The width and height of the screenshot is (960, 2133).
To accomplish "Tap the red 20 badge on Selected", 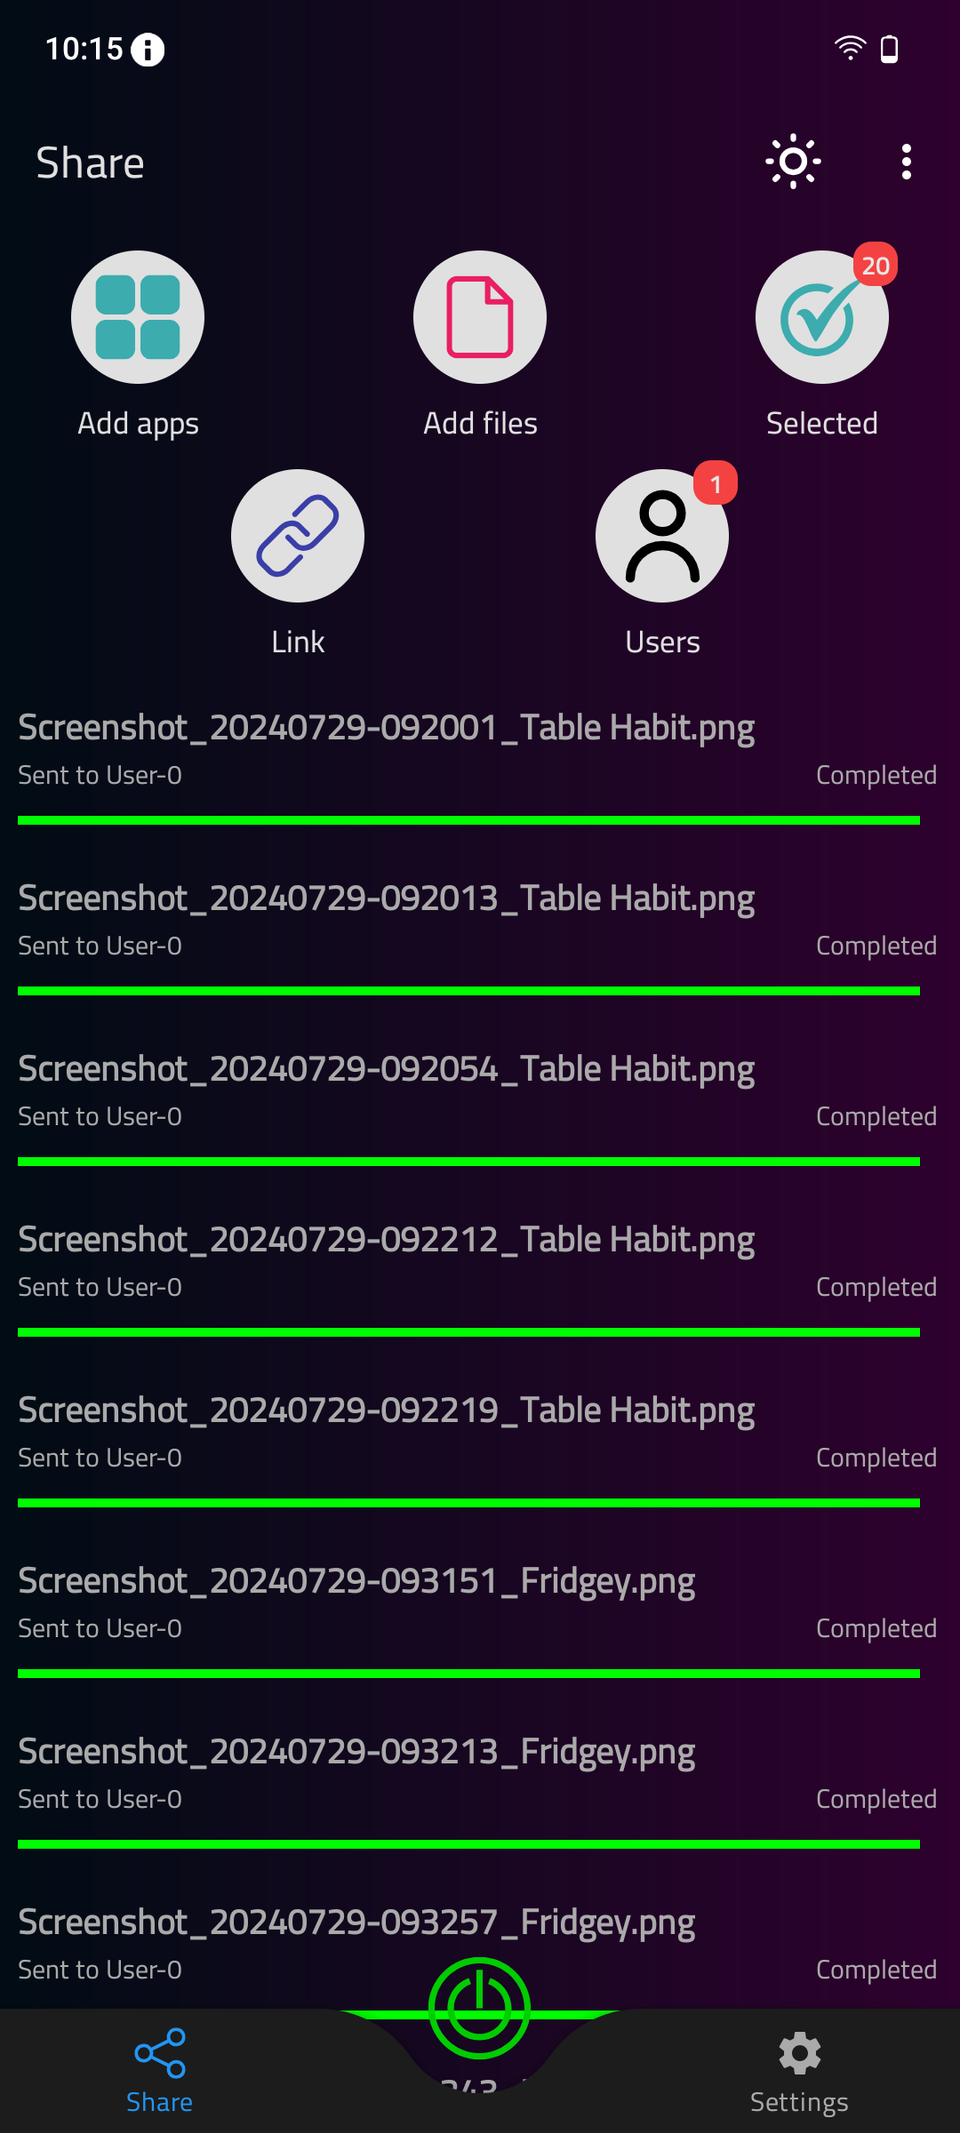I will point(875,265).
